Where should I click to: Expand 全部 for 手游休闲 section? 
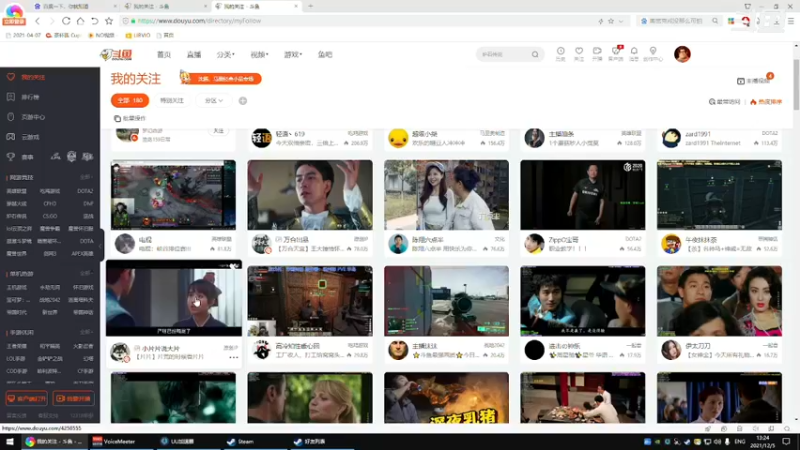(86, 332)
